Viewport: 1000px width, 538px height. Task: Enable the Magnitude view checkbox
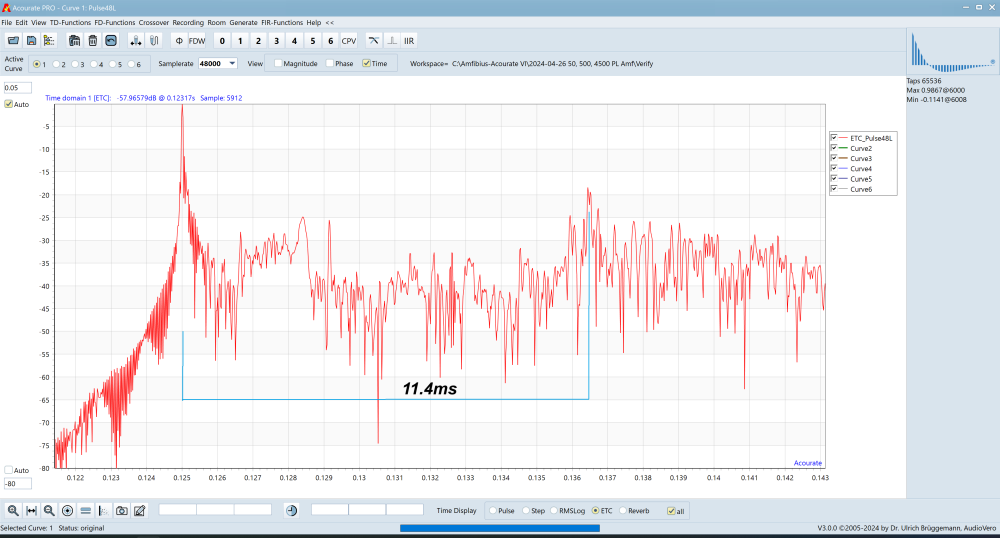[x=279, y=63]
